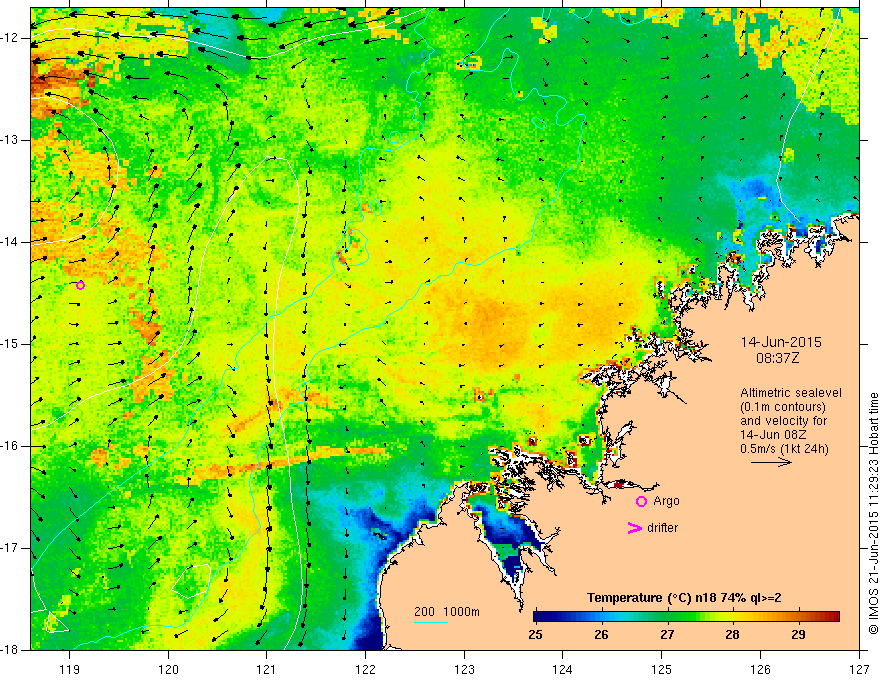
Task: Click the '0.5m/s (1kt 24h)' label
Action: click(x=784, y=449)
